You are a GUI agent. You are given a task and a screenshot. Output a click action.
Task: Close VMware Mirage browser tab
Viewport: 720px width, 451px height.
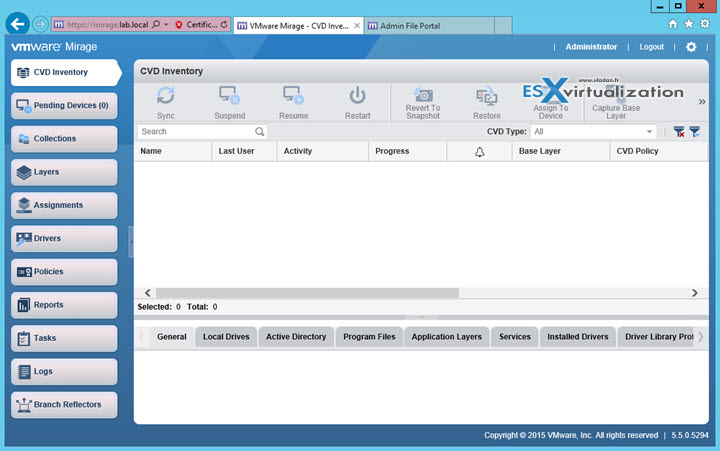click(x=357, y=26)
